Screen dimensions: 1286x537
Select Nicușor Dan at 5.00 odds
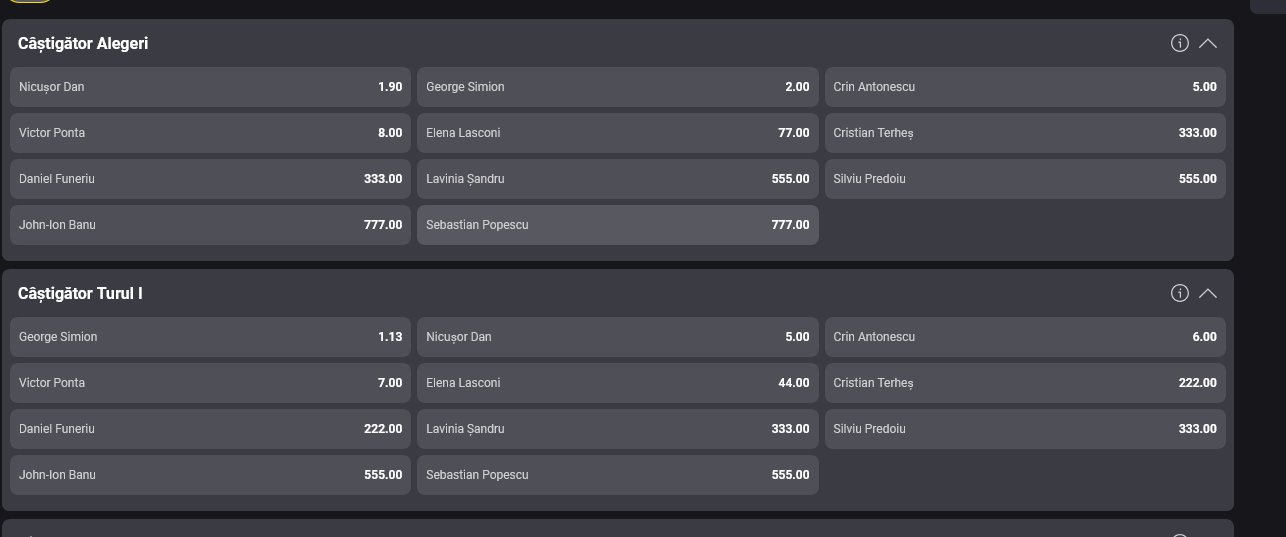617,337
